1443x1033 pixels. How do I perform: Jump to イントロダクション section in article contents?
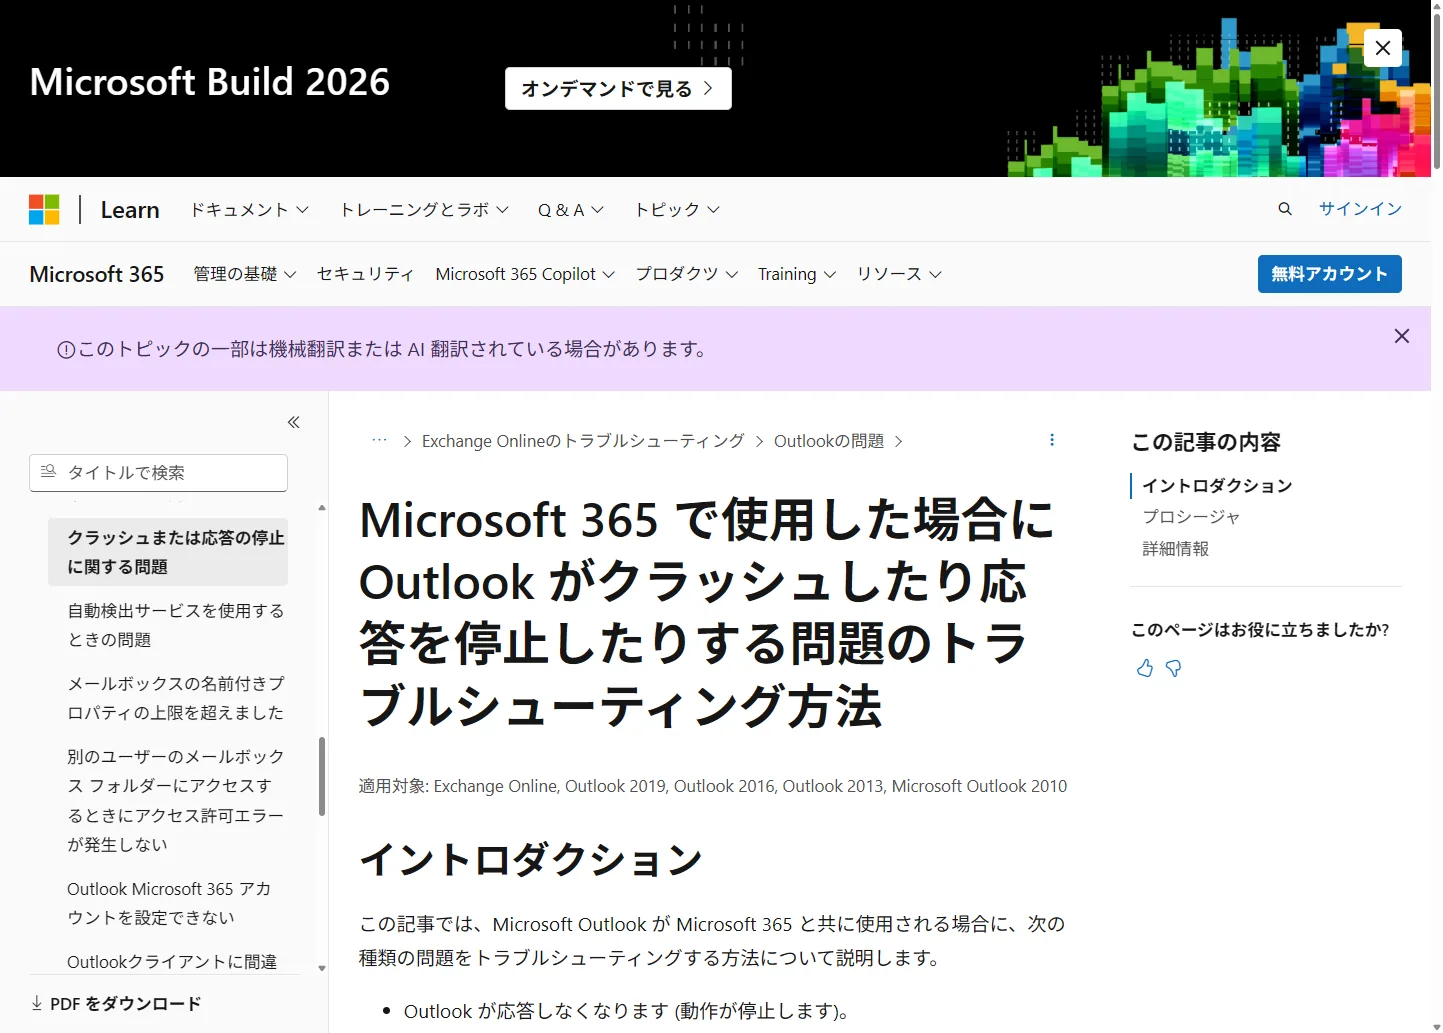tap(1217, 486)
